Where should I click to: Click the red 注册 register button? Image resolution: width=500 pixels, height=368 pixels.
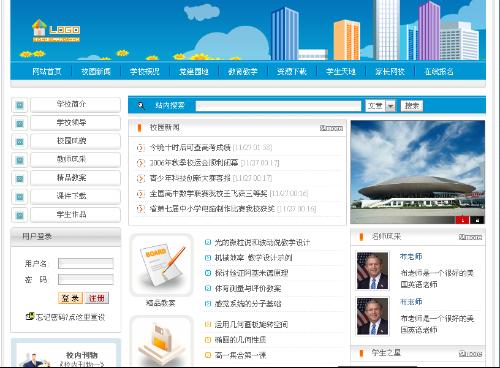(x=97, y=298)
